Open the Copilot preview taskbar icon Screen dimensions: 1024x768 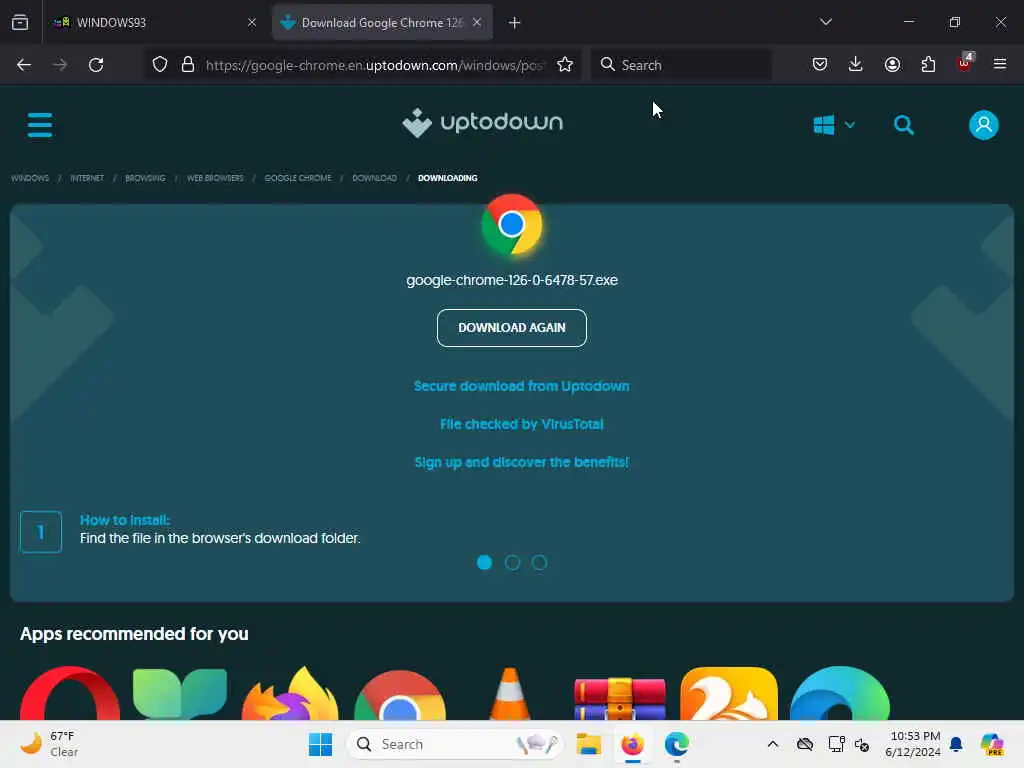click(992, 744)
